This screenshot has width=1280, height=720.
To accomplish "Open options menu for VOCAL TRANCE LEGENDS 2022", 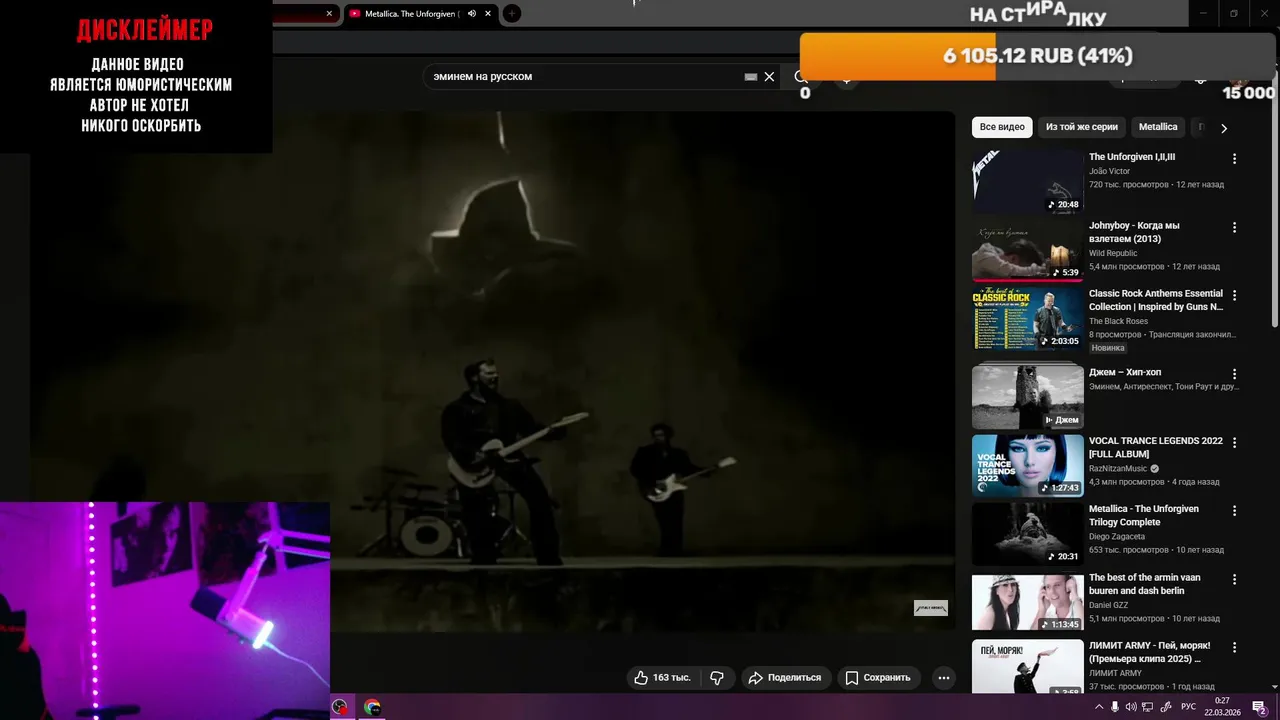I will (x=1234, y=442).
